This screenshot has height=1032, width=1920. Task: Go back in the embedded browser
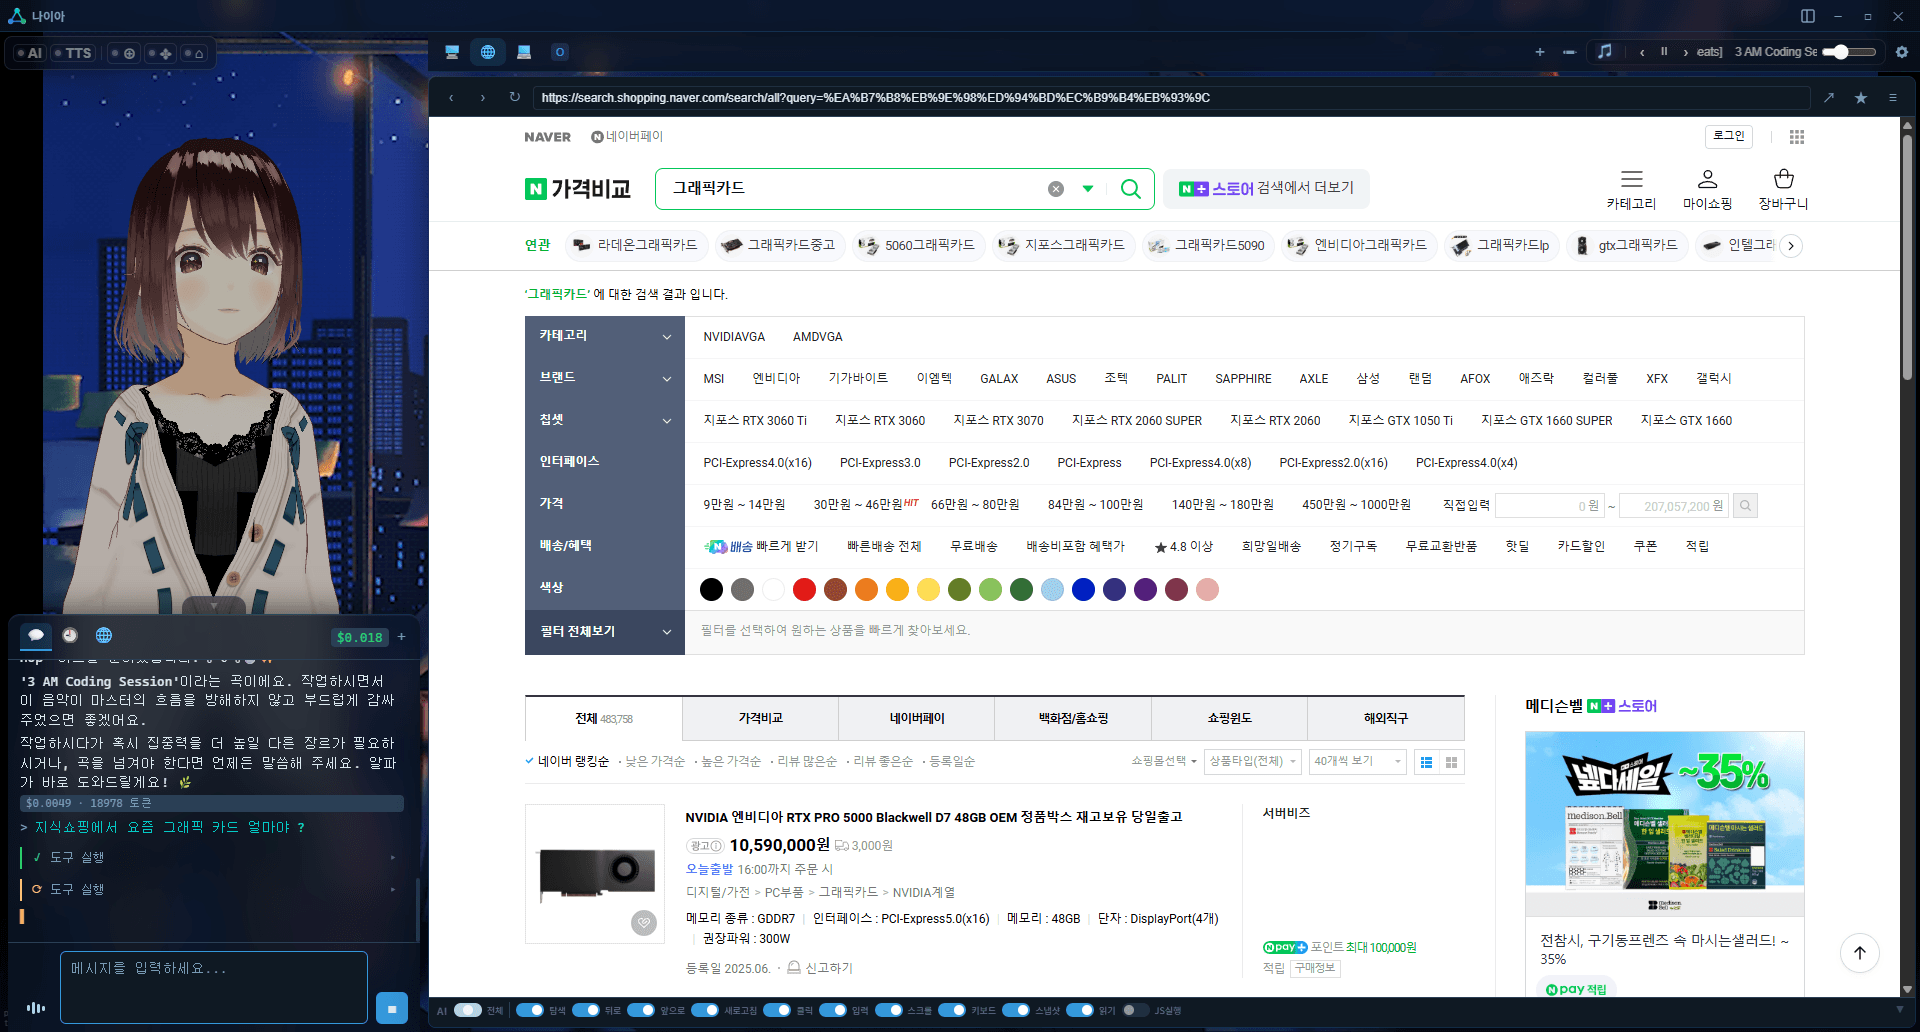click(x=451, y=97)
